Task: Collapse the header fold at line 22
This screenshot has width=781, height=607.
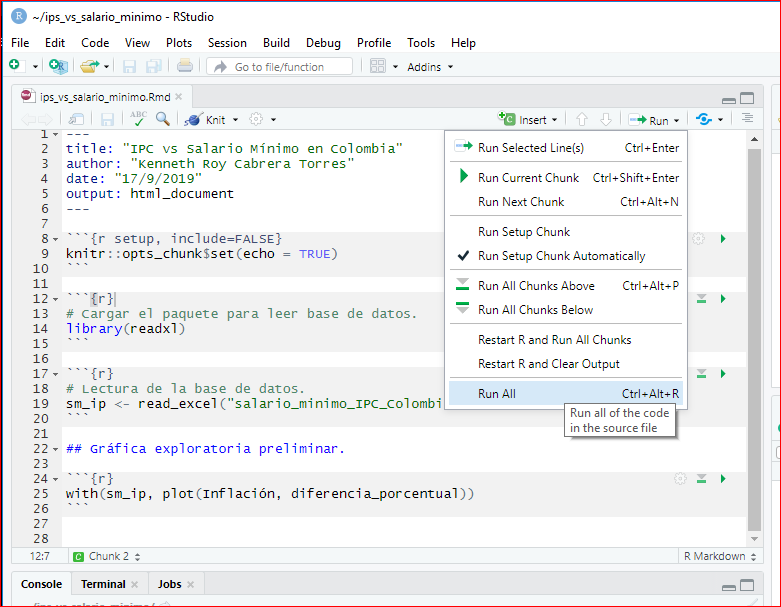Action: [55, 449]
